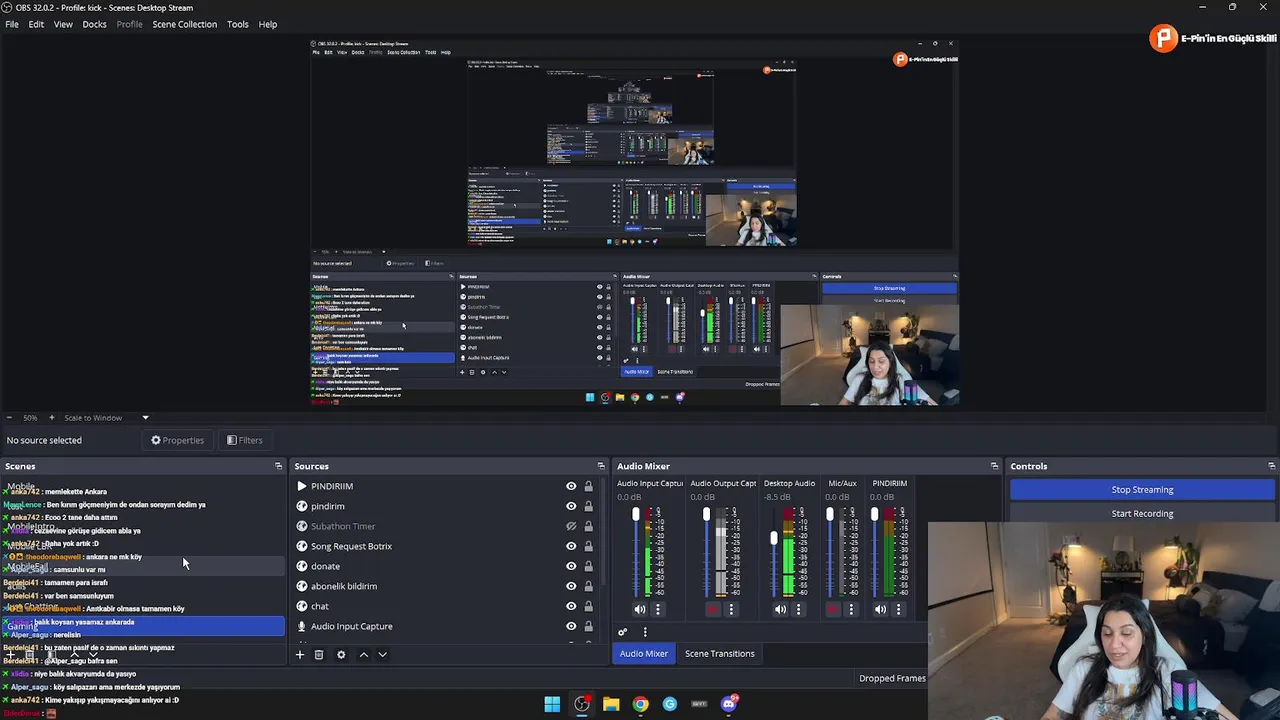Mute the Desktop Audio channel
This screenshot has height=720, width=1280.
tap(780, 609)
